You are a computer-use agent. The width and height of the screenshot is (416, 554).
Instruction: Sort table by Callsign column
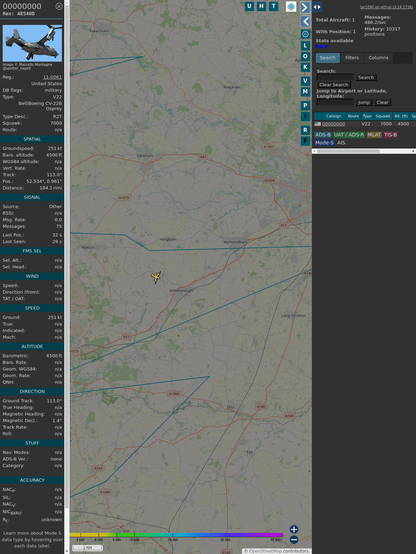333,116
